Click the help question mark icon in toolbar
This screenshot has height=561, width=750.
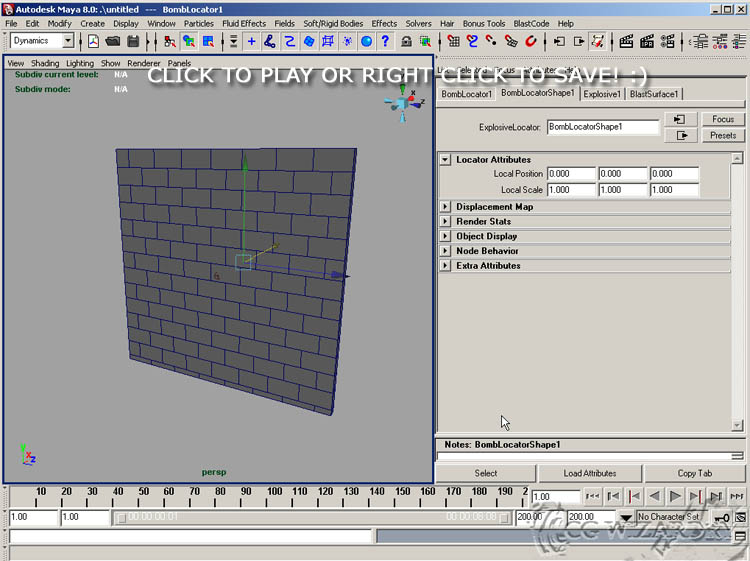[x=385, y=41]
